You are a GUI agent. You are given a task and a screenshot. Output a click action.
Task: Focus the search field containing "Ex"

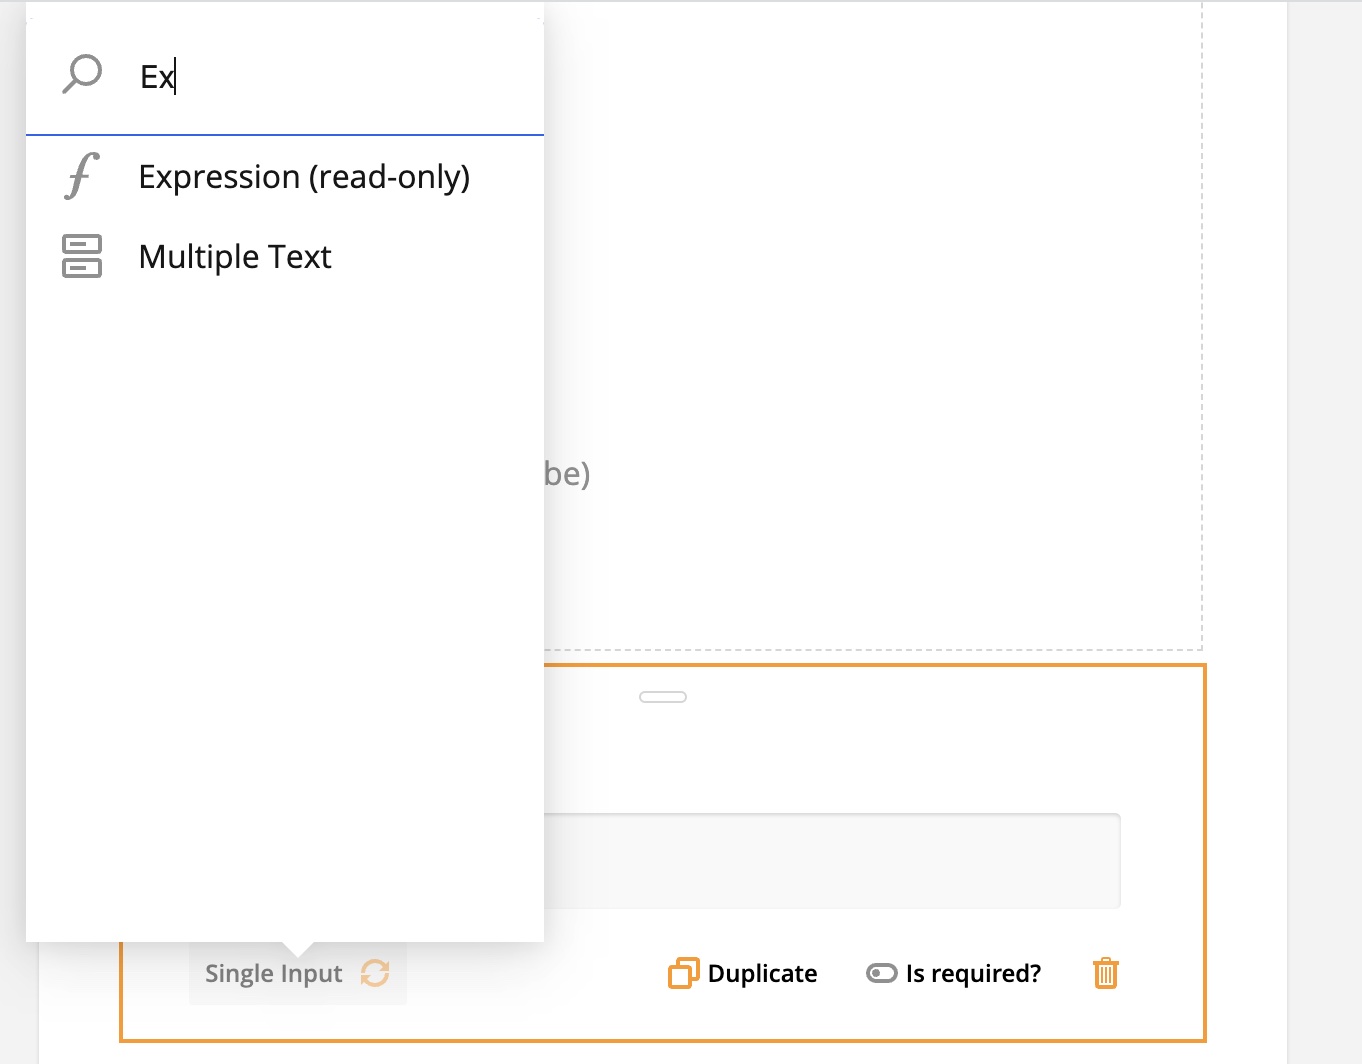[x=330, y=77]
